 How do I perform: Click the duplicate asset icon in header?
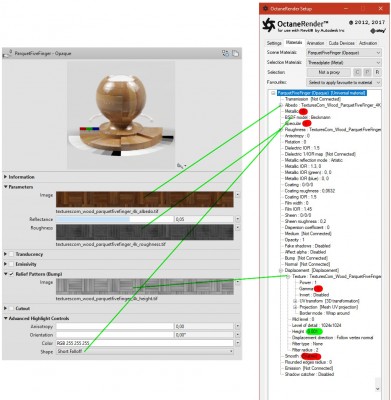pyautogui.click(x=235, y=53)
